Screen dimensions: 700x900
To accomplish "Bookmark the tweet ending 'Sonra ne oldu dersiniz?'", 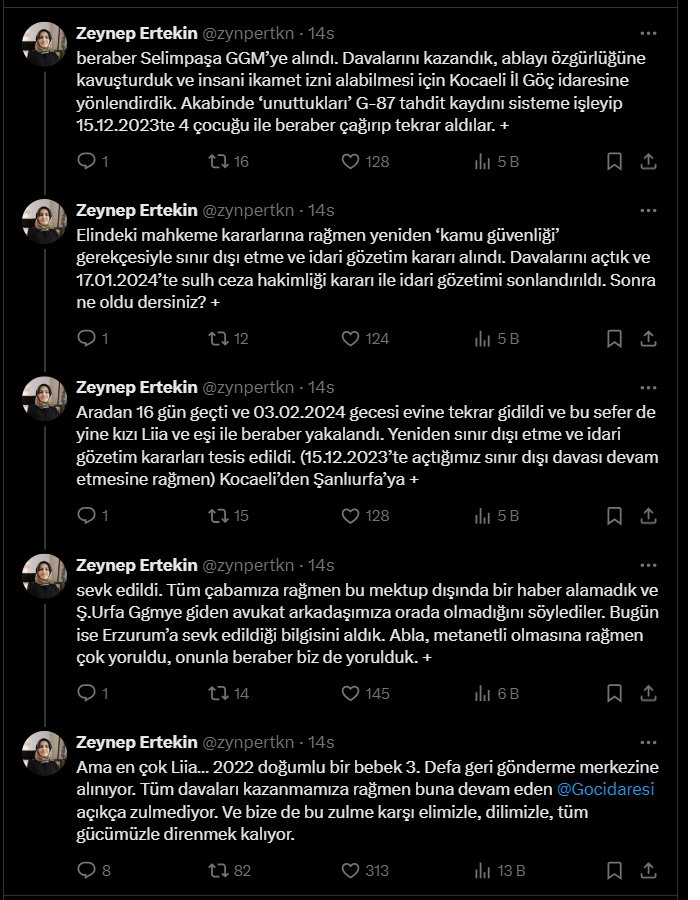I will (613, 339).
